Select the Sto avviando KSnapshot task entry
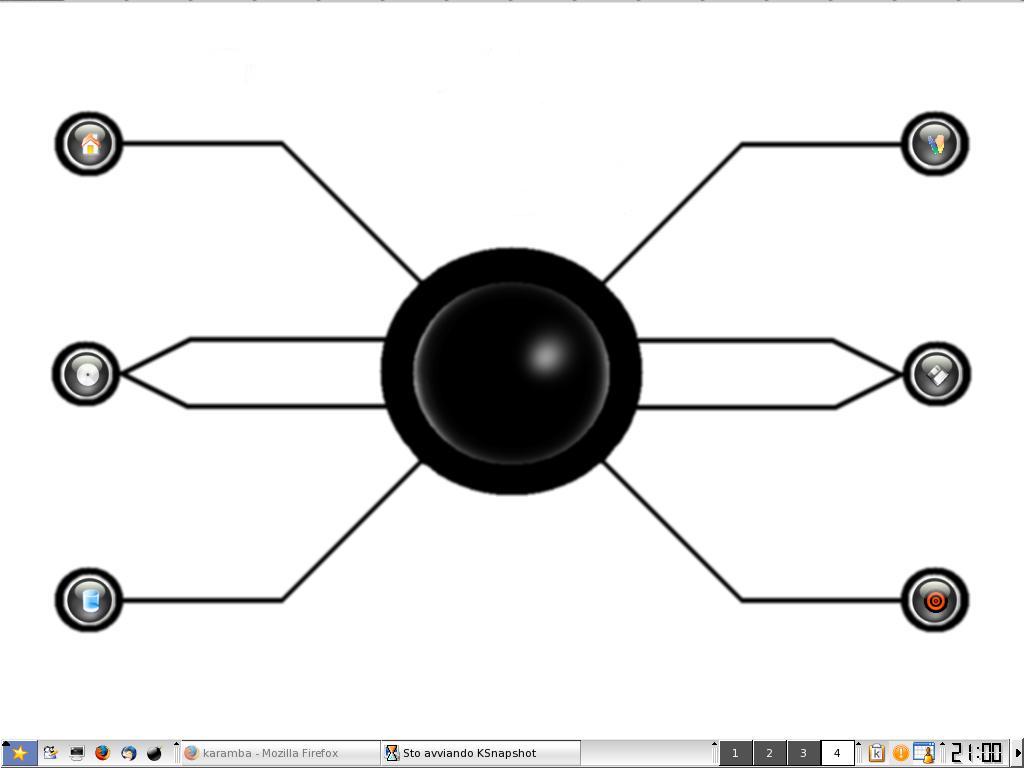The width and height of the screenshot is (1024, 768). (x=481, y=753)
